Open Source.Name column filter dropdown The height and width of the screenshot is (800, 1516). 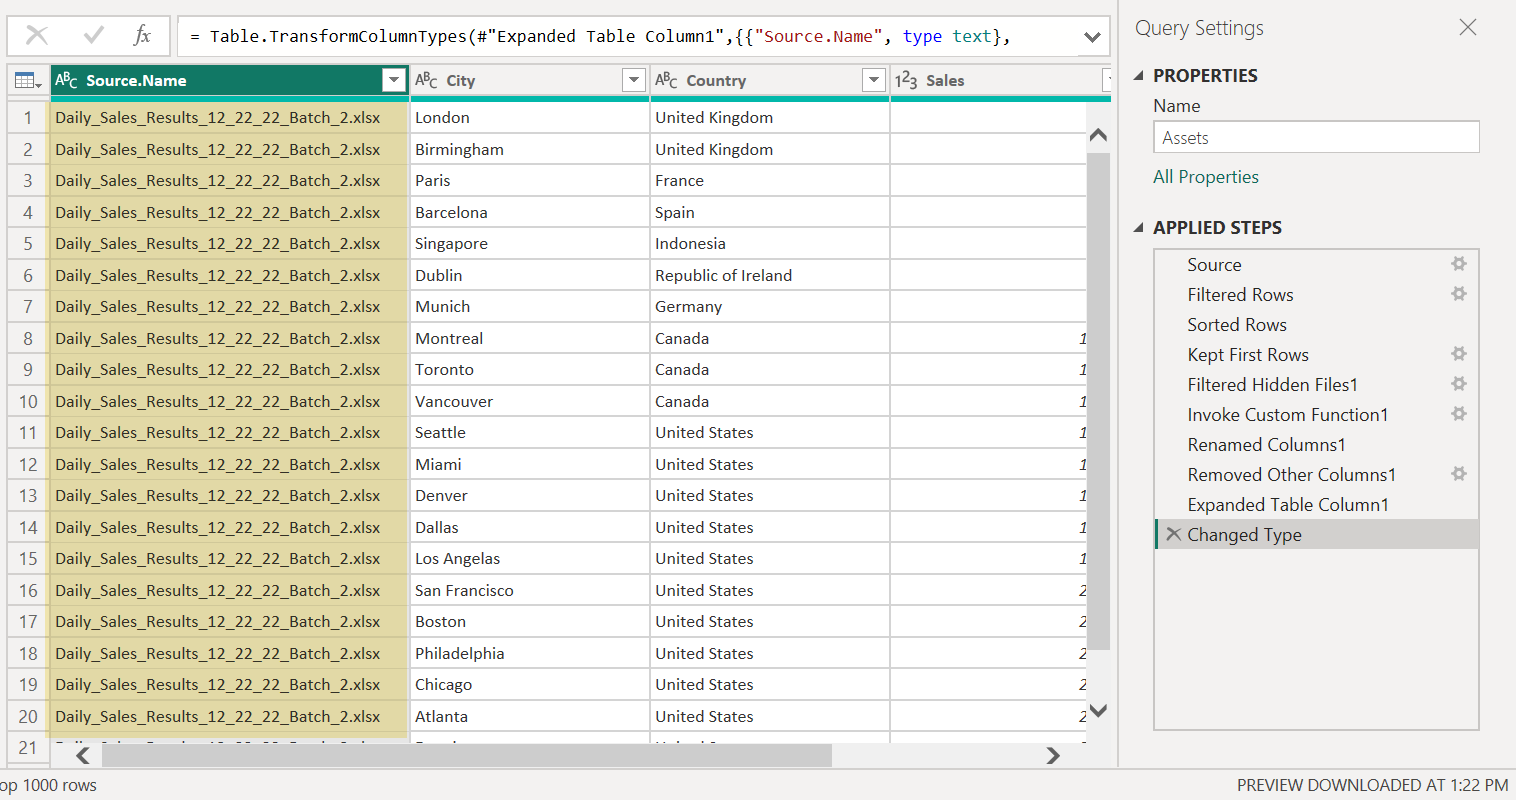coord(394,80)
